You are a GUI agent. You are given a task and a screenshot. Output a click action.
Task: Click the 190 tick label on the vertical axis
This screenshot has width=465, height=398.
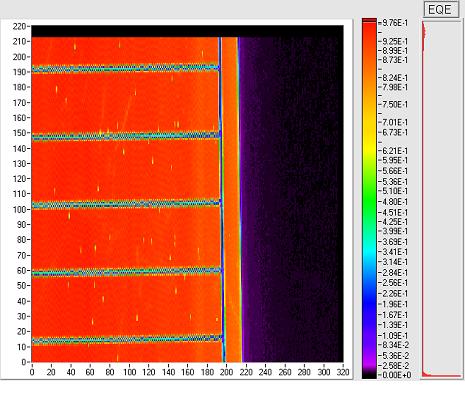coord(20,72)
